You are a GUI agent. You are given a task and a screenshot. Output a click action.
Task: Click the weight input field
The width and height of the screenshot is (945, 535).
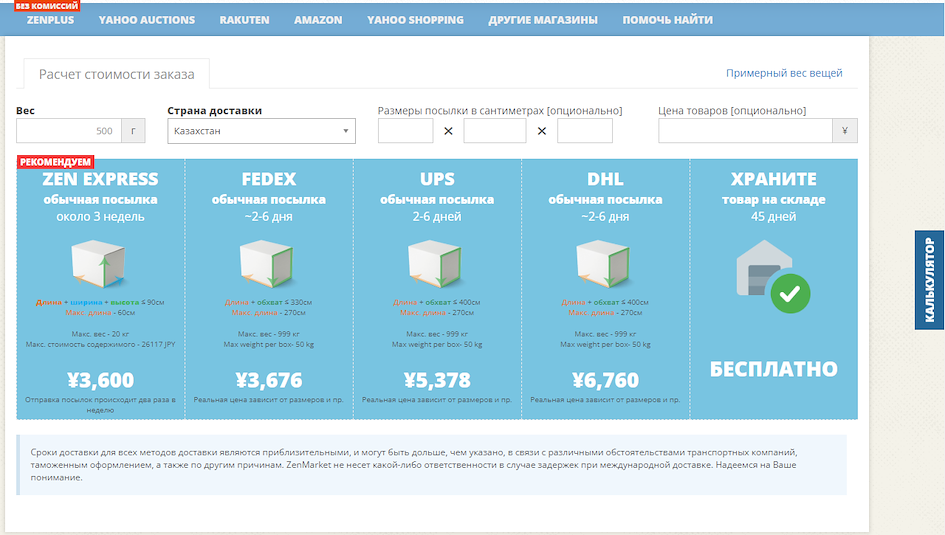69,131
